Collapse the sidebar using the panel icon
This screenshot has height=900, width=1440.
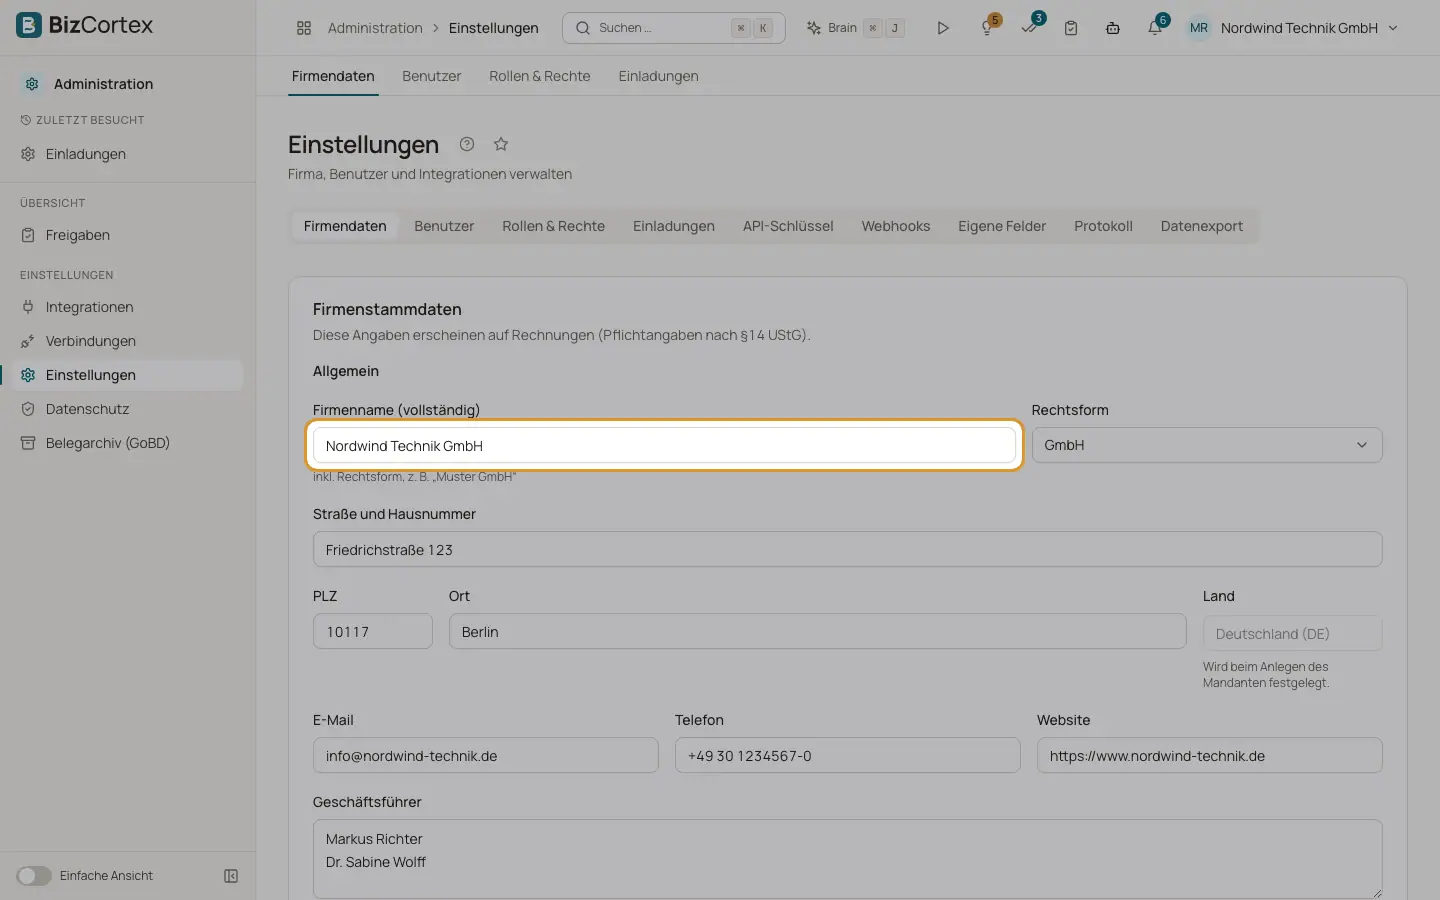click(231, 876)
